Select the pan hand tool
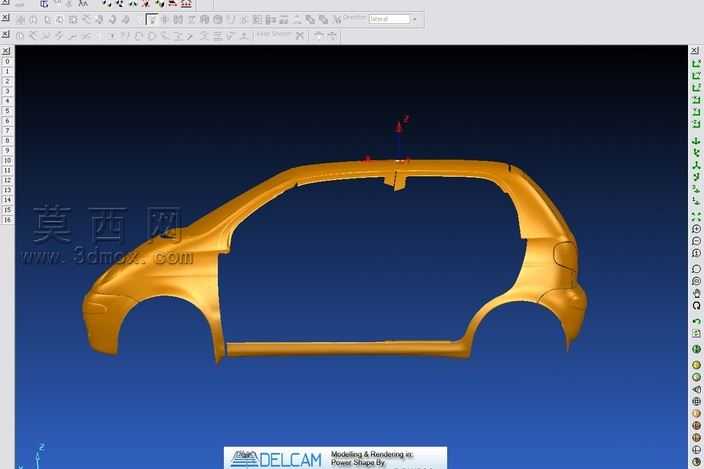 tap(696, 293)
